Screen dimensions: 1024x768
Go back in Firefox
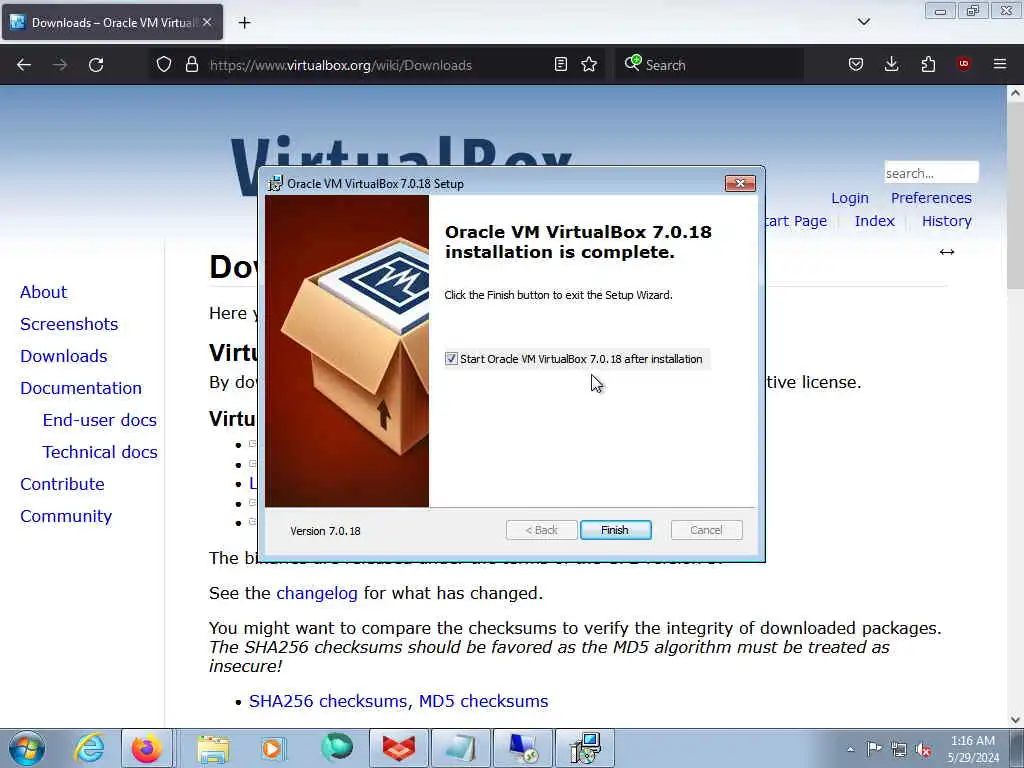click(x=24, y=65)
